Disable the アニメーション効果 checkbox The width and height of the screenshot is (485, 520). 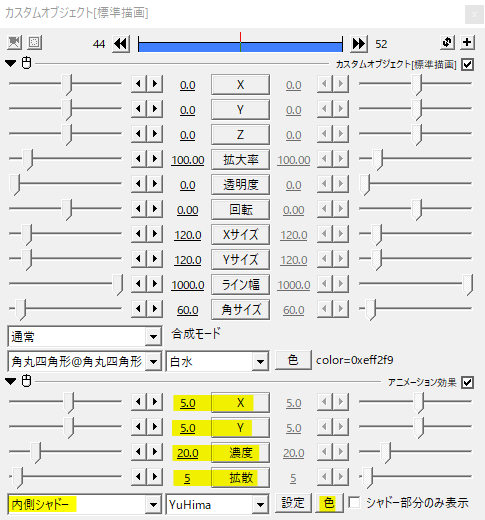coord(467,383)
